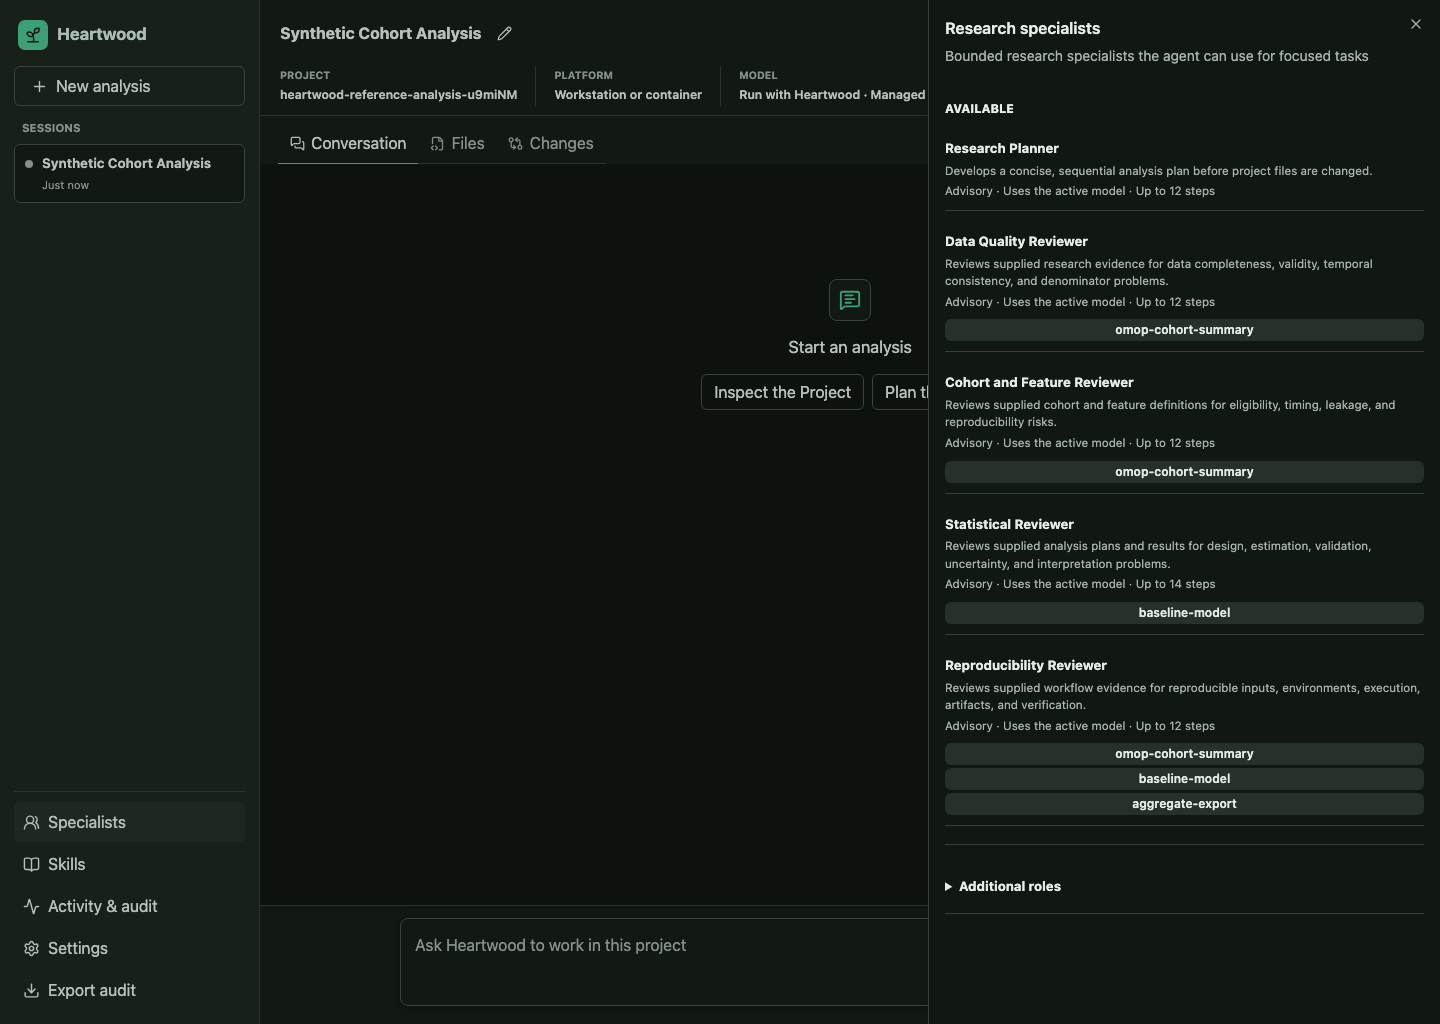Click the Run with Heartwood · Managed model value
Viewport: 1440px width, 1024px height.
click(832, 95)
